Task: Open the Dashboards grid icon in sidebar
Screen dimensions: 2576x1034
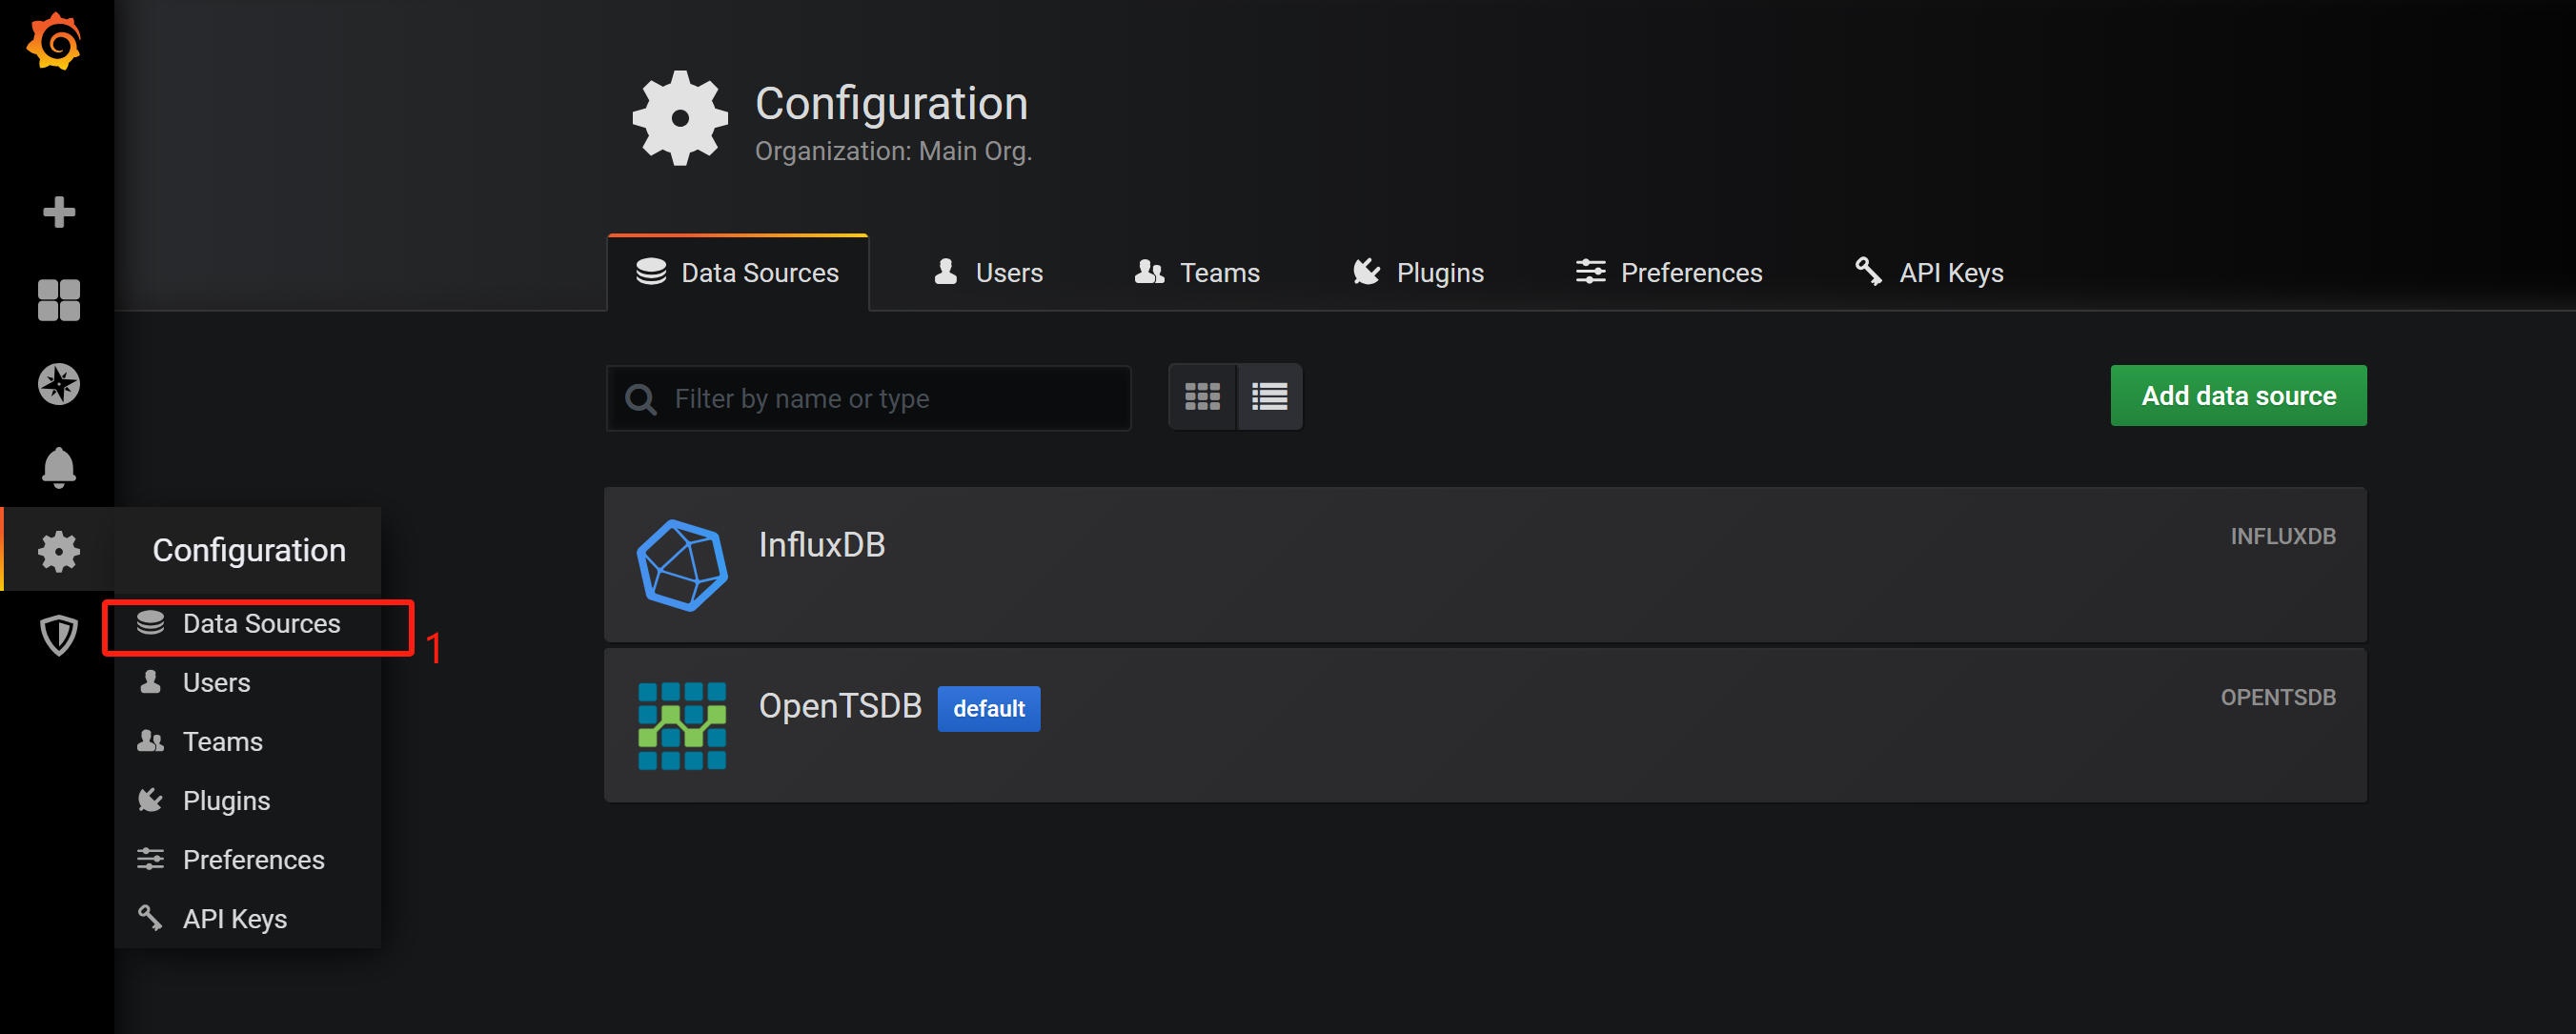Action: (58, 299)
